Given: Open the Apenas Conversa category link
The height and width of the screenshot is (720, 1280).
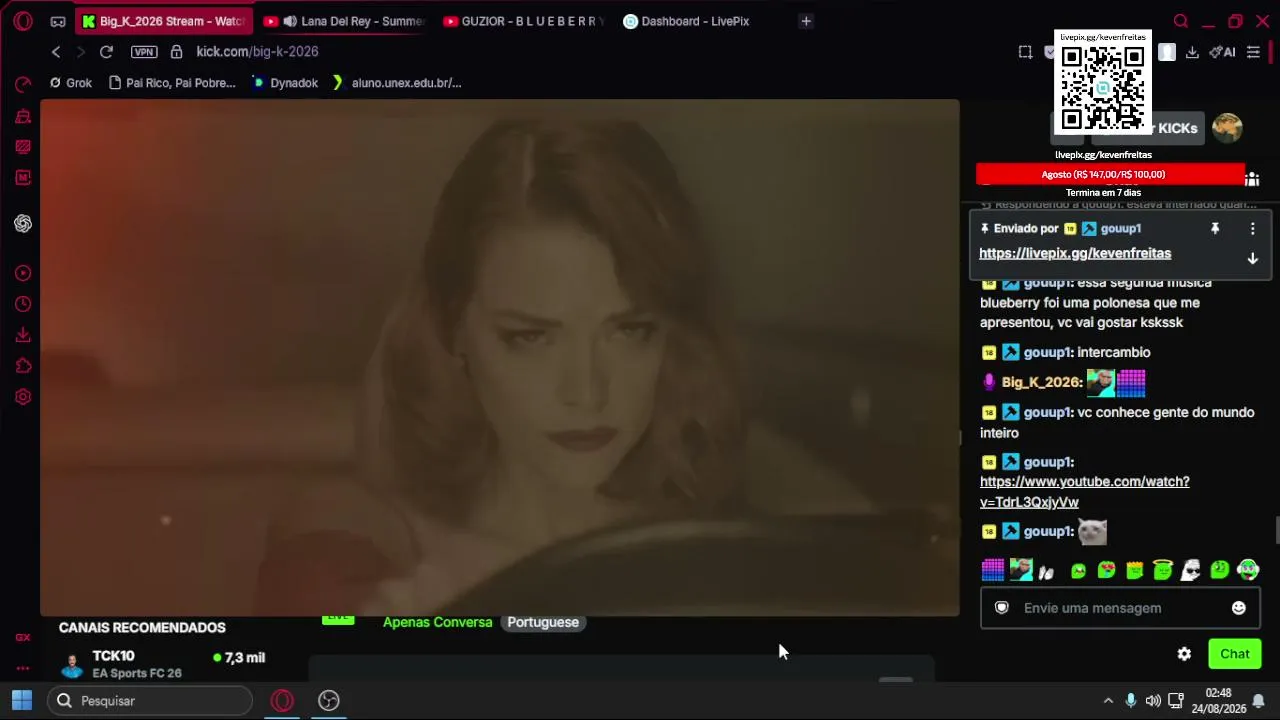Looking at the screenshot, I should coord(438,622).
